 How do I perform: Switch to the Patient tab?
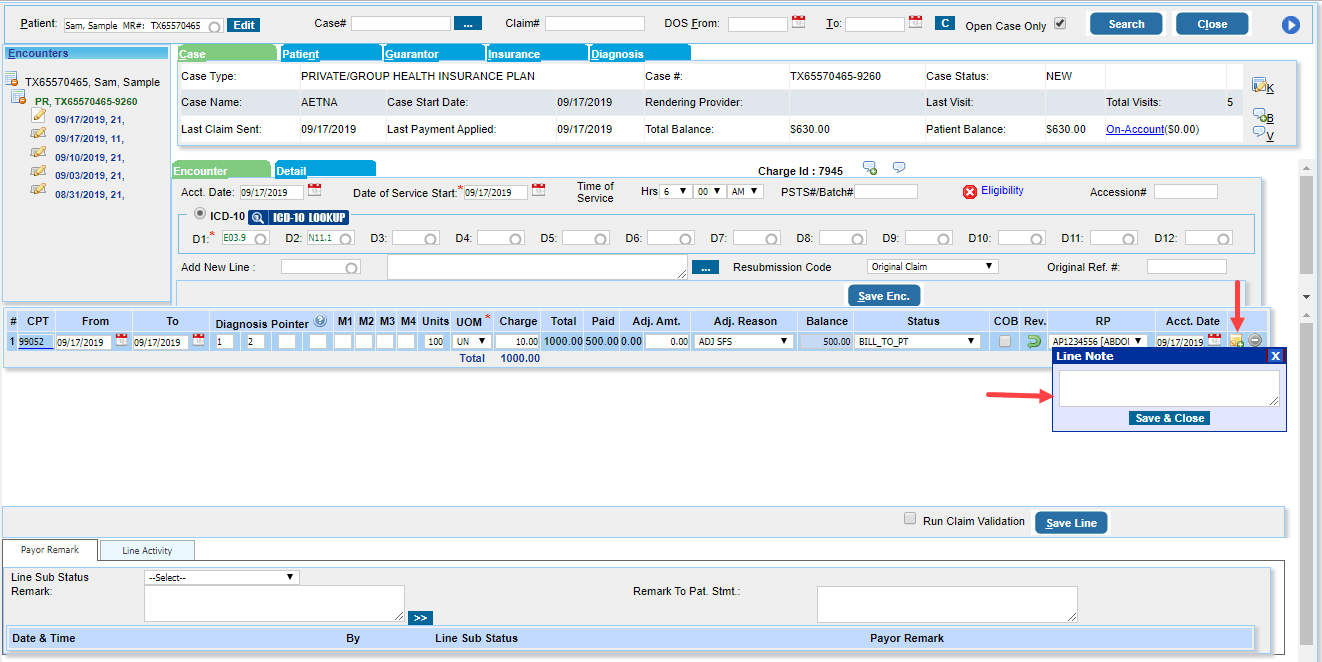tap(330, 53)
